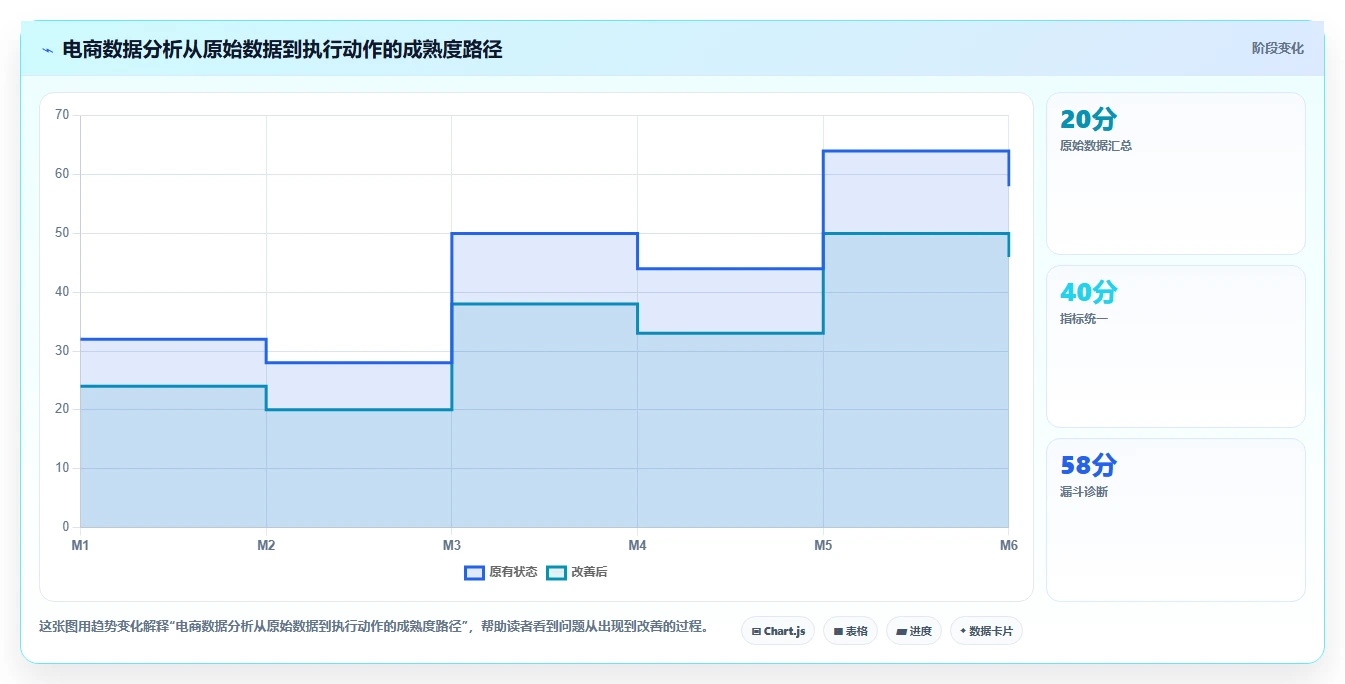Click the lightning icon beside the title
The height and width of the screenshot is (684, 1345).
[x=47, y=50]
